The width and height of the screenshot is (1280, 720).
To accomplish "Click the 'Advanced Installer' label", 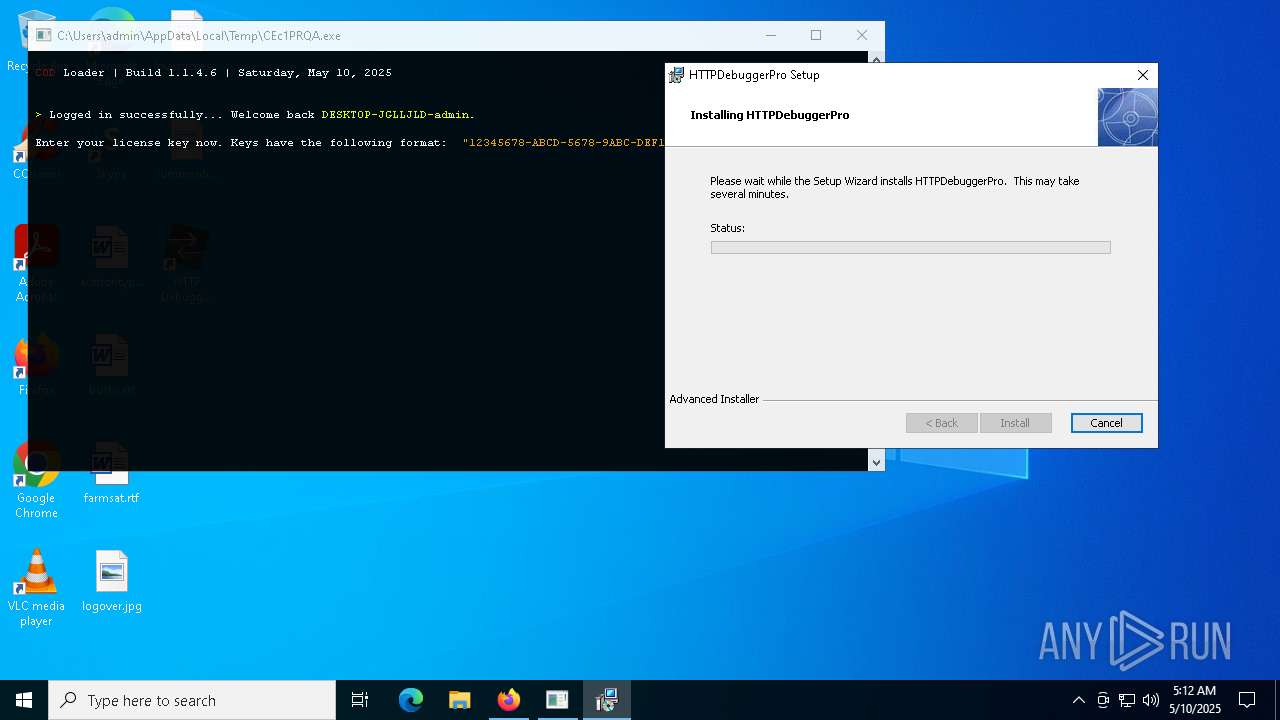I will pos(714,399).
